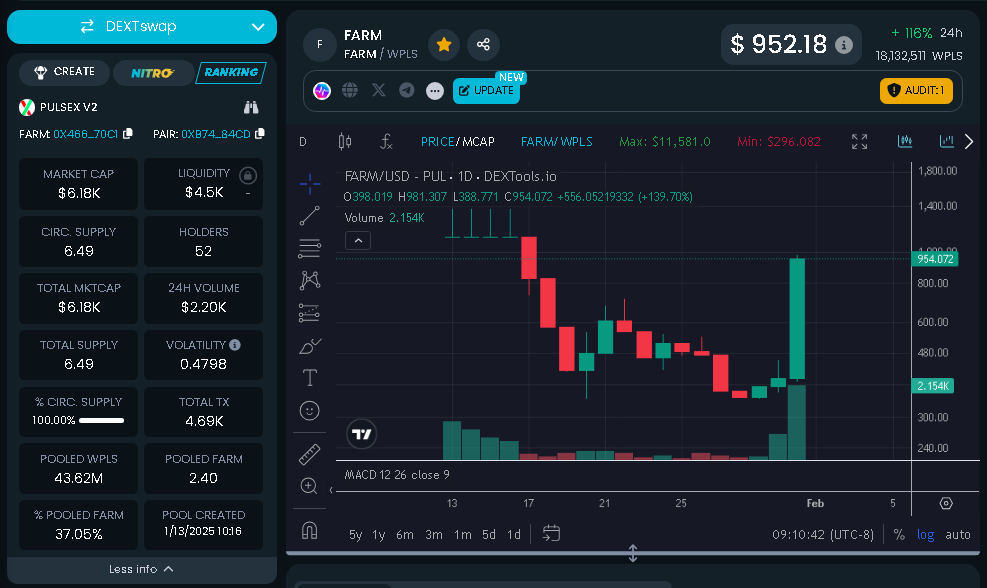The height and width of the screenshot is (588, 987).
Task: Toggle percent scale mode
Action: tap(899, 534)
